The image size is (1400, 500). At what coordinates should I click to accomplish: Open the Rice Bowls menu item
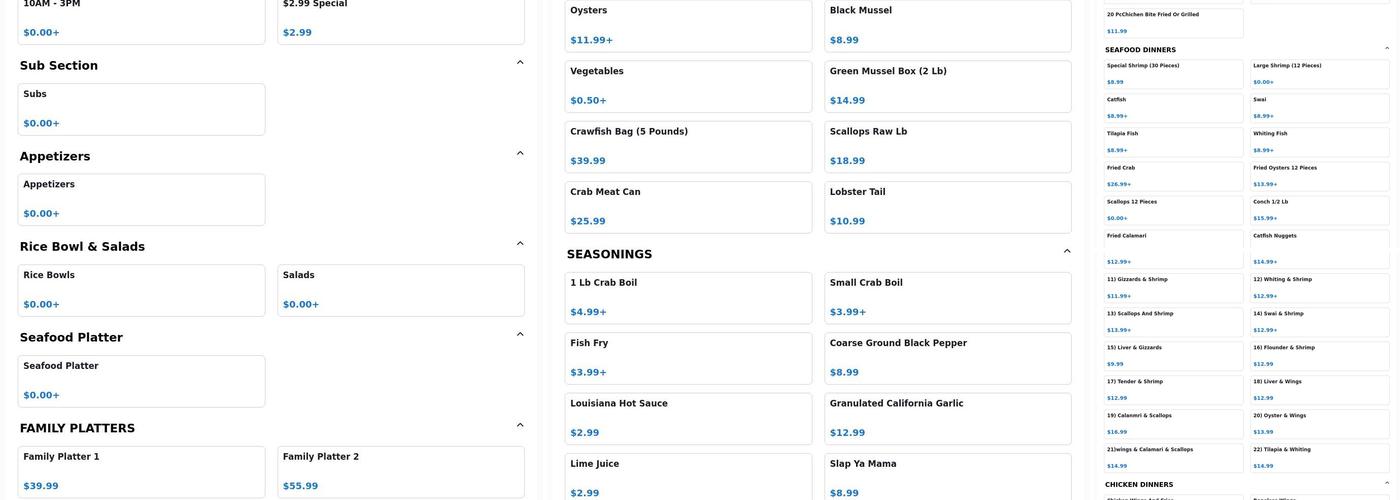tap(141, 290)
